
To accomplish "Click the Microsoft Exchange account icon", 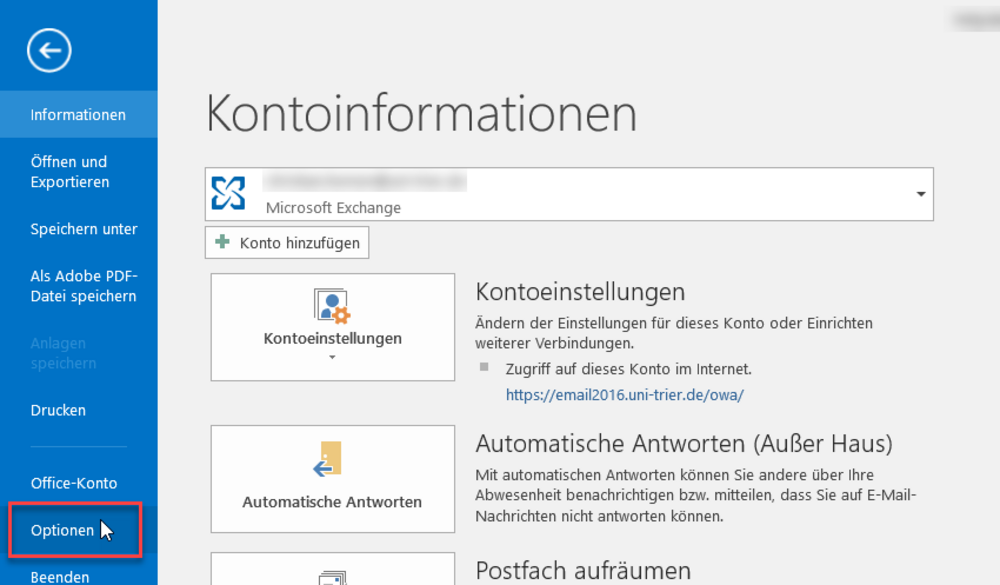I will pyautogui.click(x=229, y=193).
